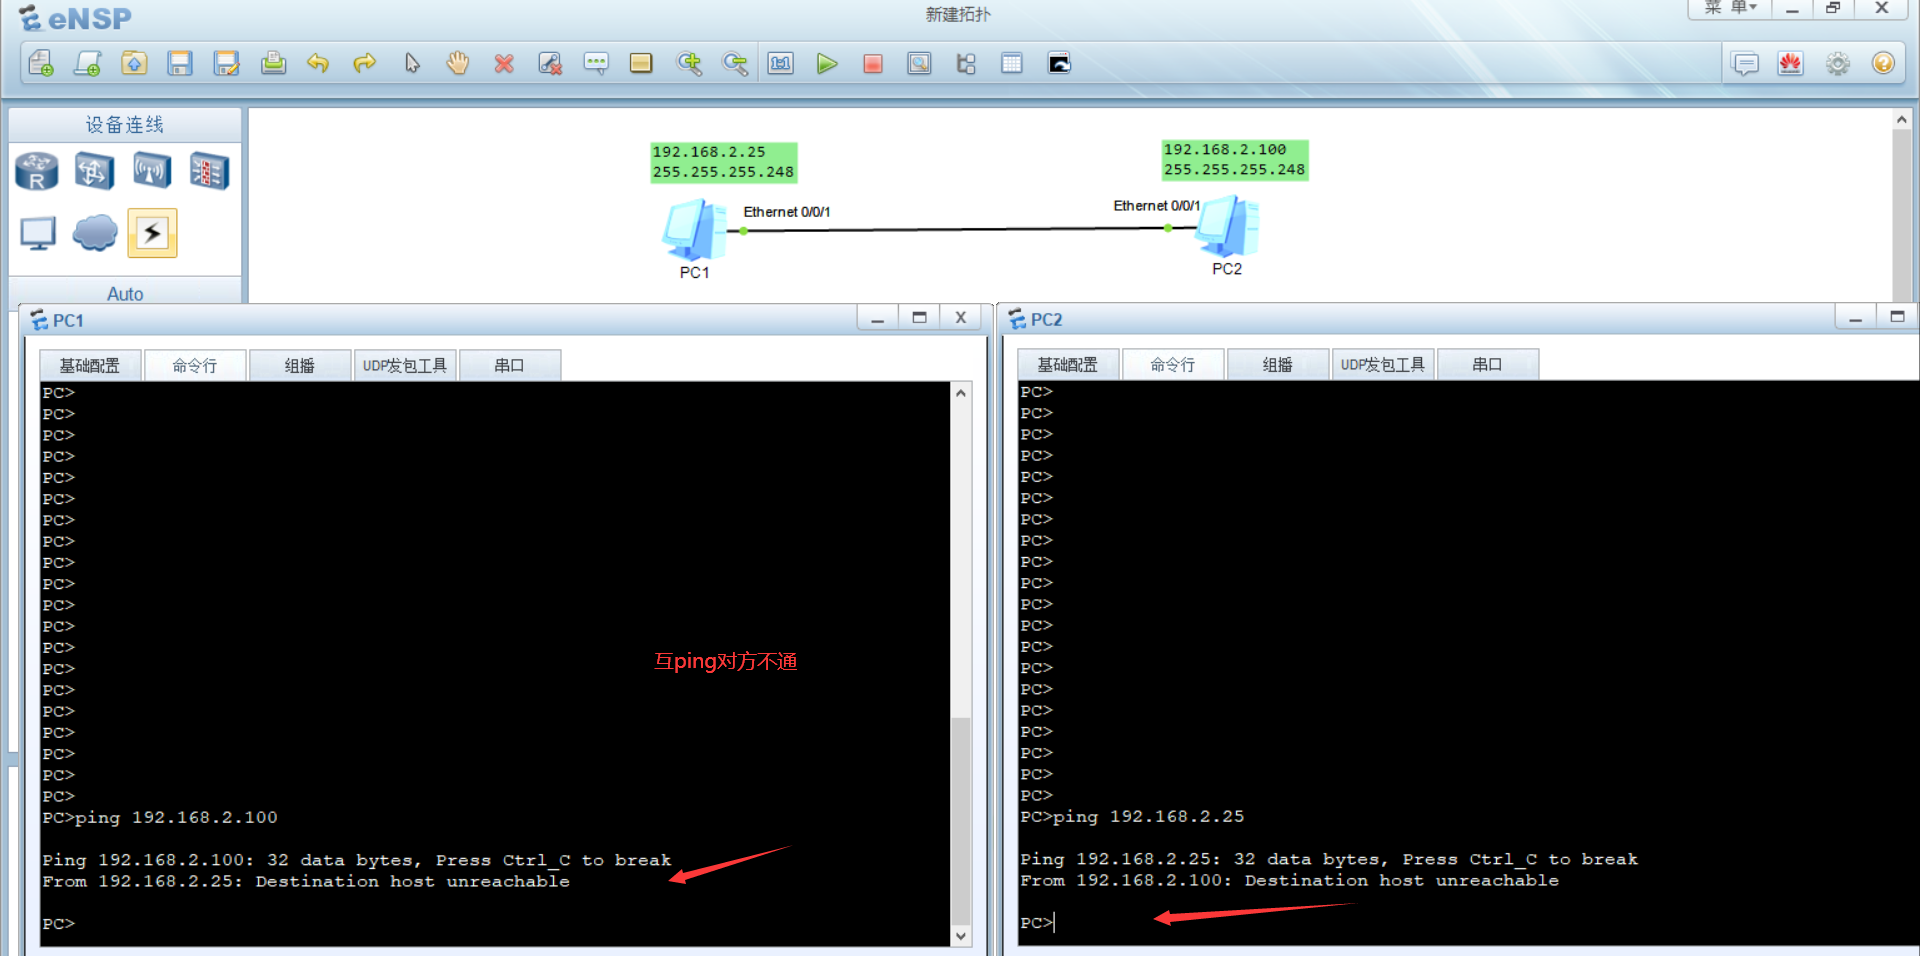This screenshot has width=1920, height=956.
Task: Add a text note with the speech bubble tool
Action: (596, 64)
